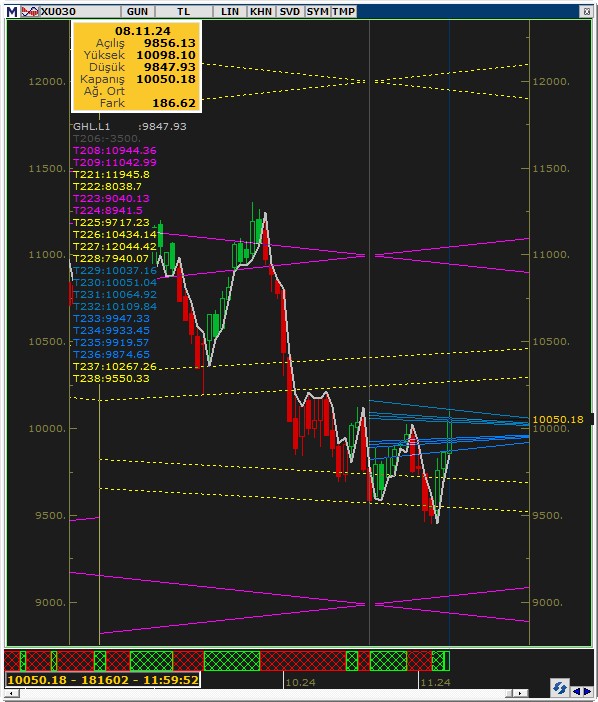This screenshot has height=702, width=598.
Task: Select trend line label T231:10064.92
Action: pyautogui.click(x=115, y=295)
